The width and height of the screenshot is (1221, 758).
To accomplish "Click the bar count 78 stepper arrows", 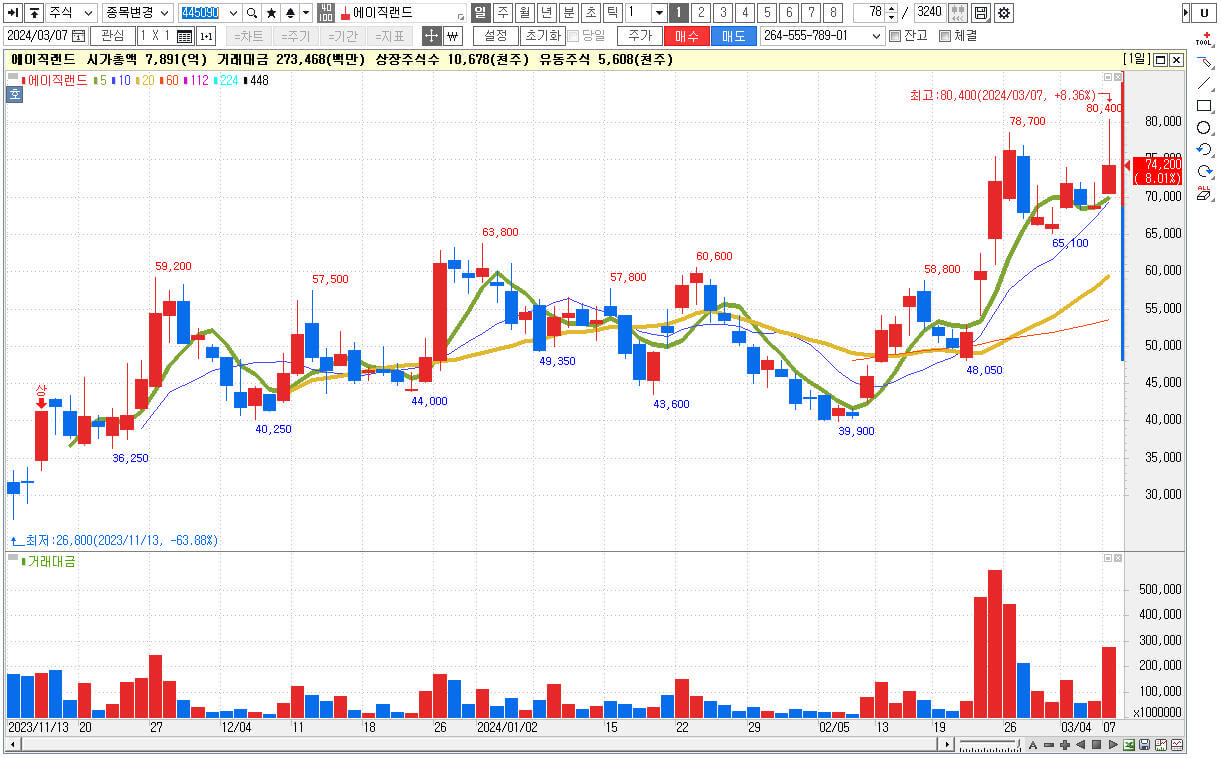I will click(890, 13).
